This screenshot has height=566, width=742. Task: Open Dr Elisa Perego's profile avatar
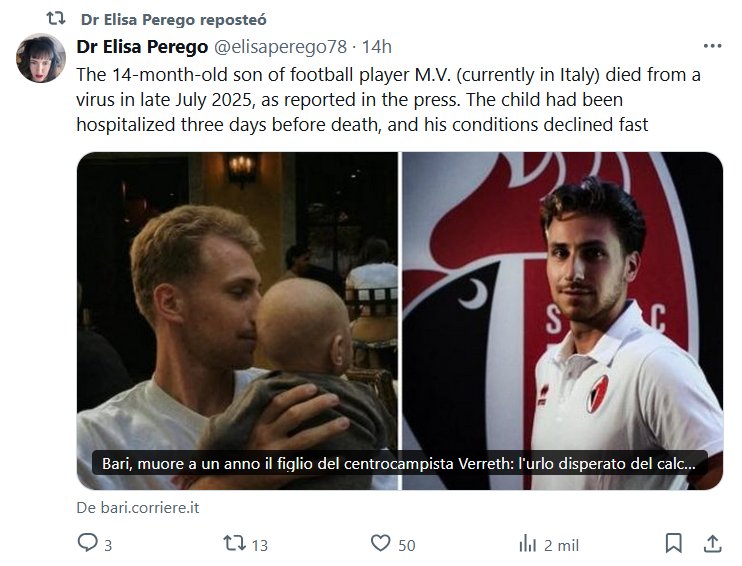pyautogui.click(x=41, y=58)
